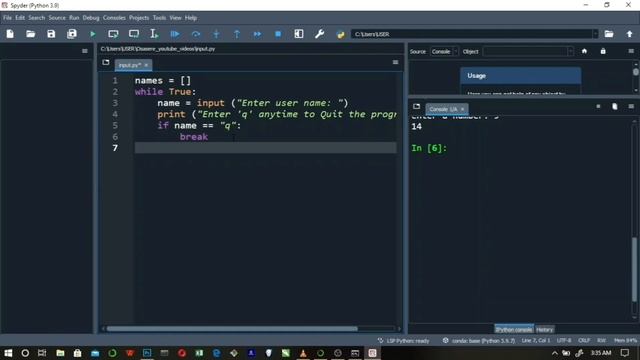Open the left pane's options menu

85,51
